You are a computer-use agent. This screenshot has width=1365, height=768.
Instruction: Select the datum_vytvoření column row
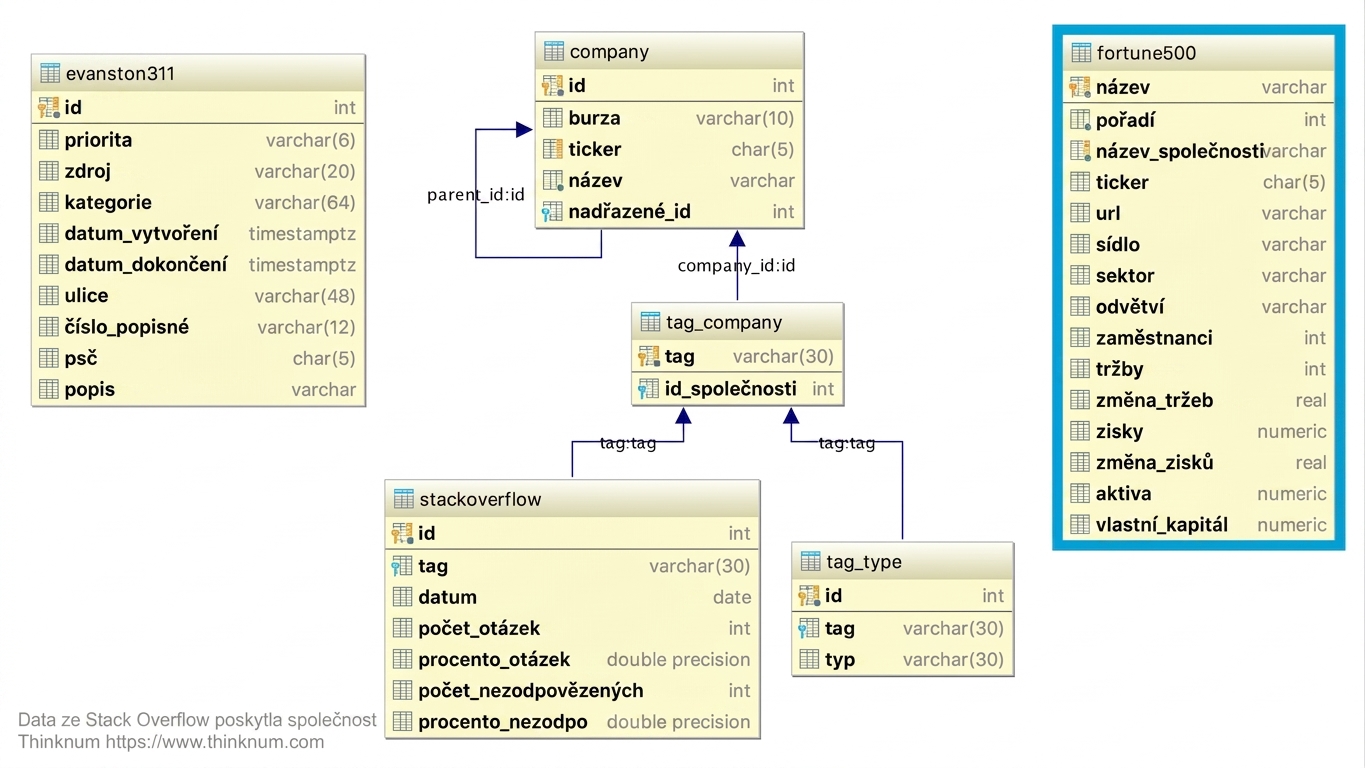[198, 234]
